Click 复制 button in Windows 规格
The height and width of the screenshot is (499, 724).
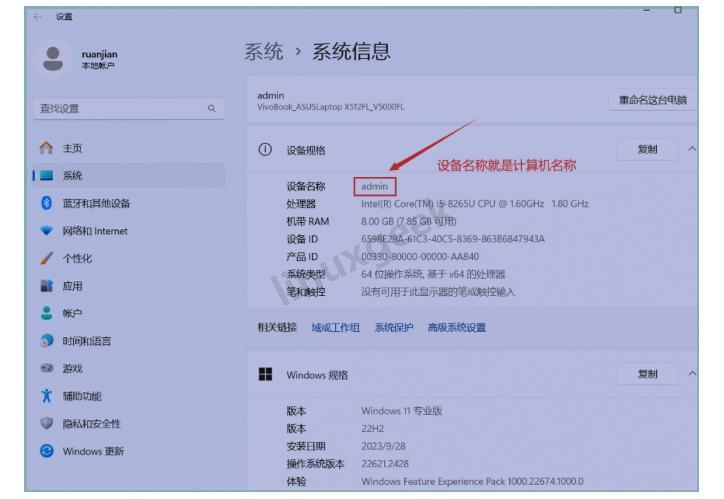point(647,374)
